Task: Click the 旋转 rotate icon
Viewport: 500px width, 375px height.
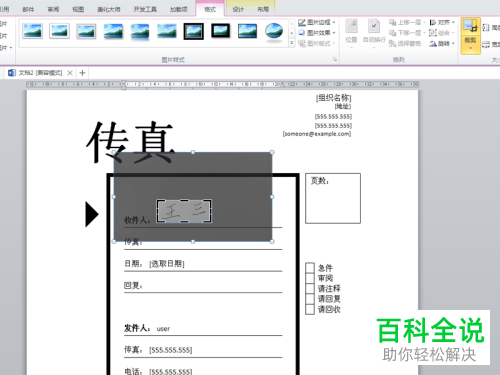Action: (x=433, y=43)
